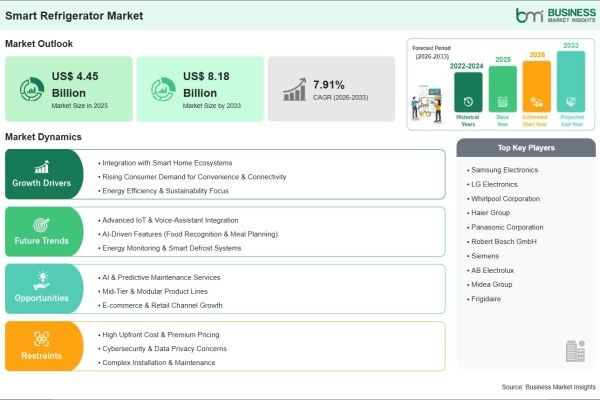Viewport: 600px width, 400px height.
Task: Click Whirlpool Corporation in key players
Action: tap(504, 199)
